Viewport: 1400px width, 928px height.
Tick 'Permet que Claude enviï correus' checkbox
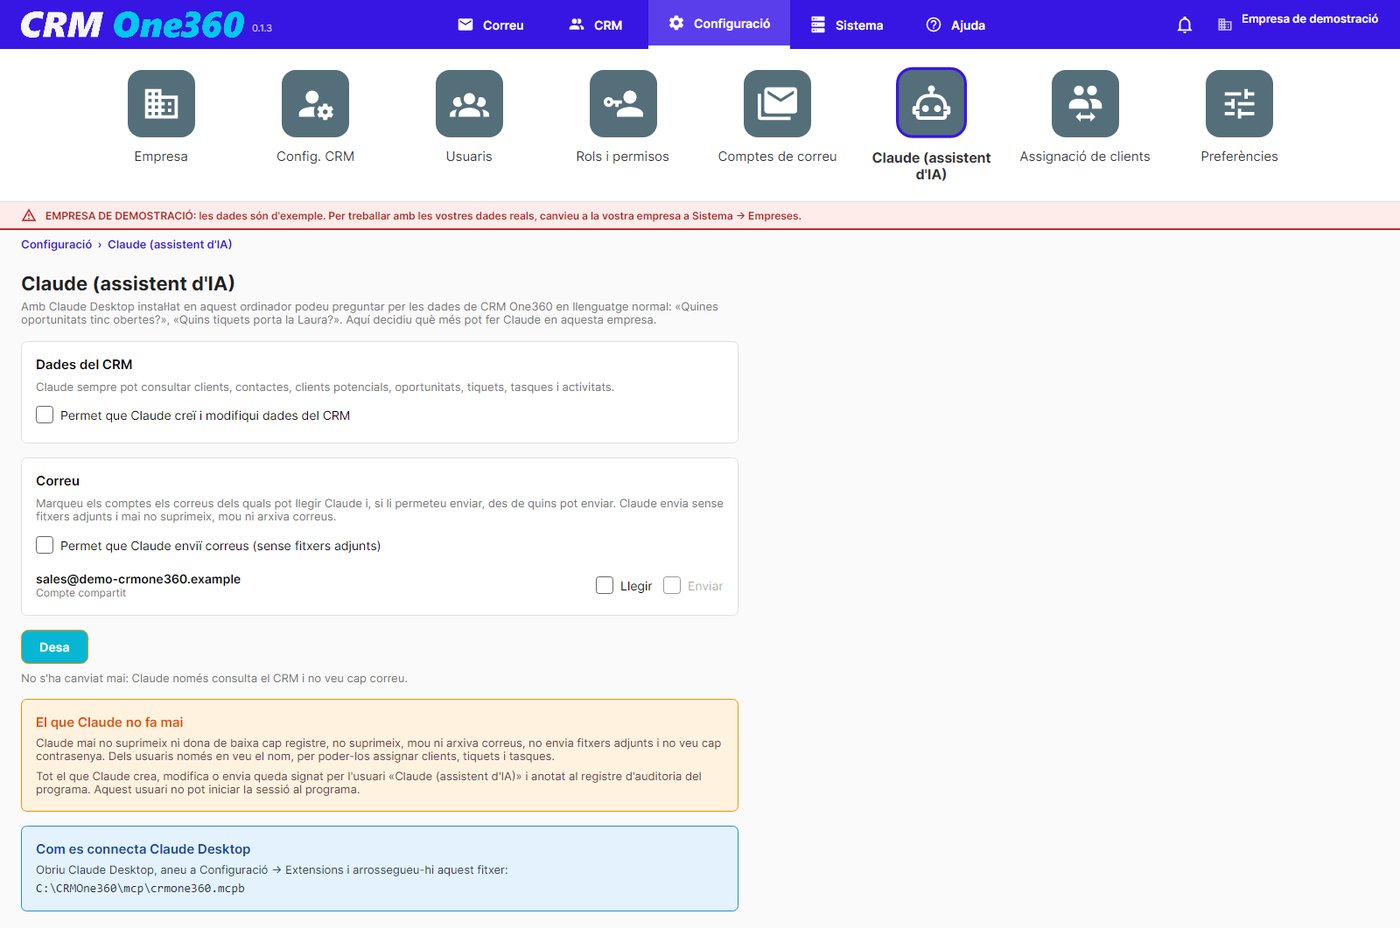[45, 545]
